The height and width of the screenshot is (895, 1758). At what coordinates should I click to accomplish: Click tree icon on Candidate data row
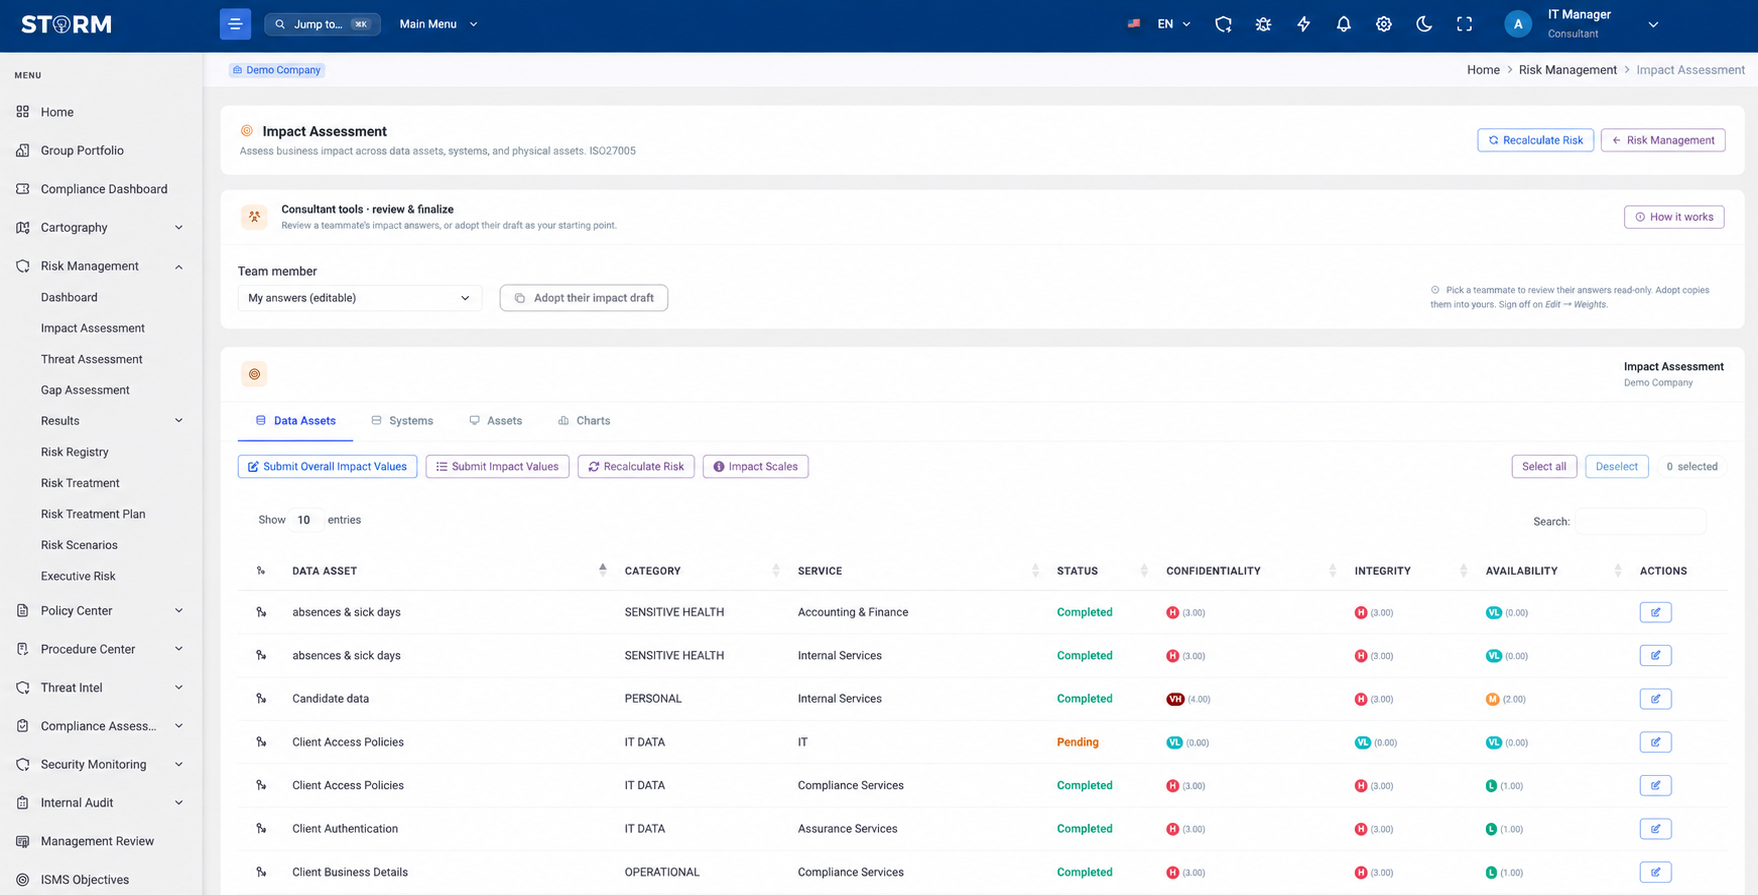261,699
